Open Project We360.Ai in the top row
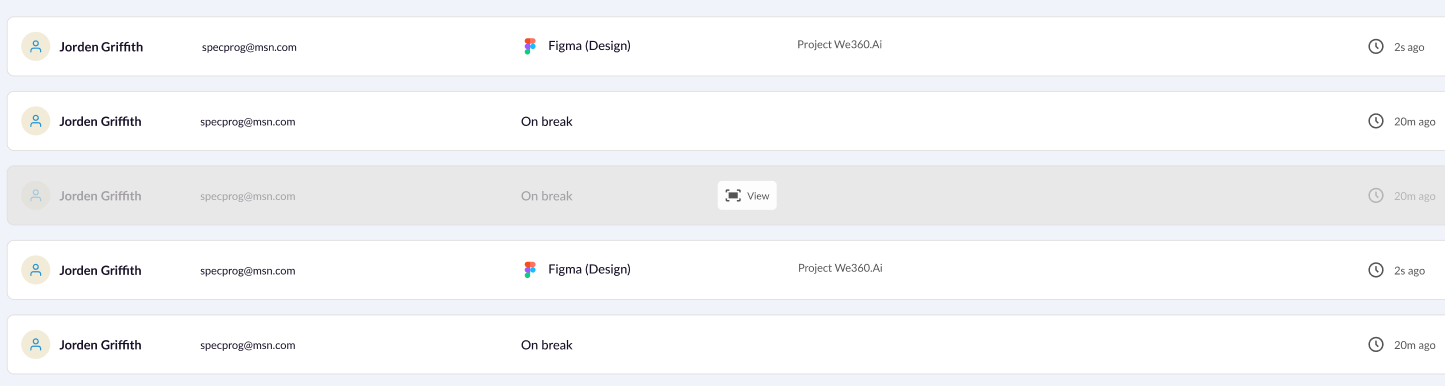This screenshot has height=386, width=1445. [x=839, y=45]
